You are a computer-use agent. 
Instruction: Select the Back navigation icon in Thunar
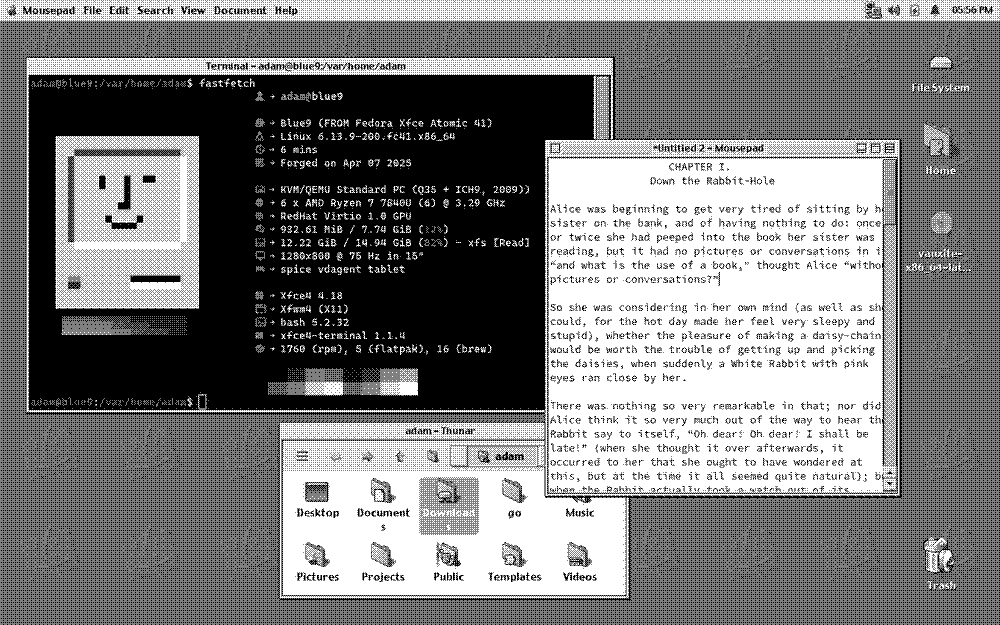pos(337,455)
